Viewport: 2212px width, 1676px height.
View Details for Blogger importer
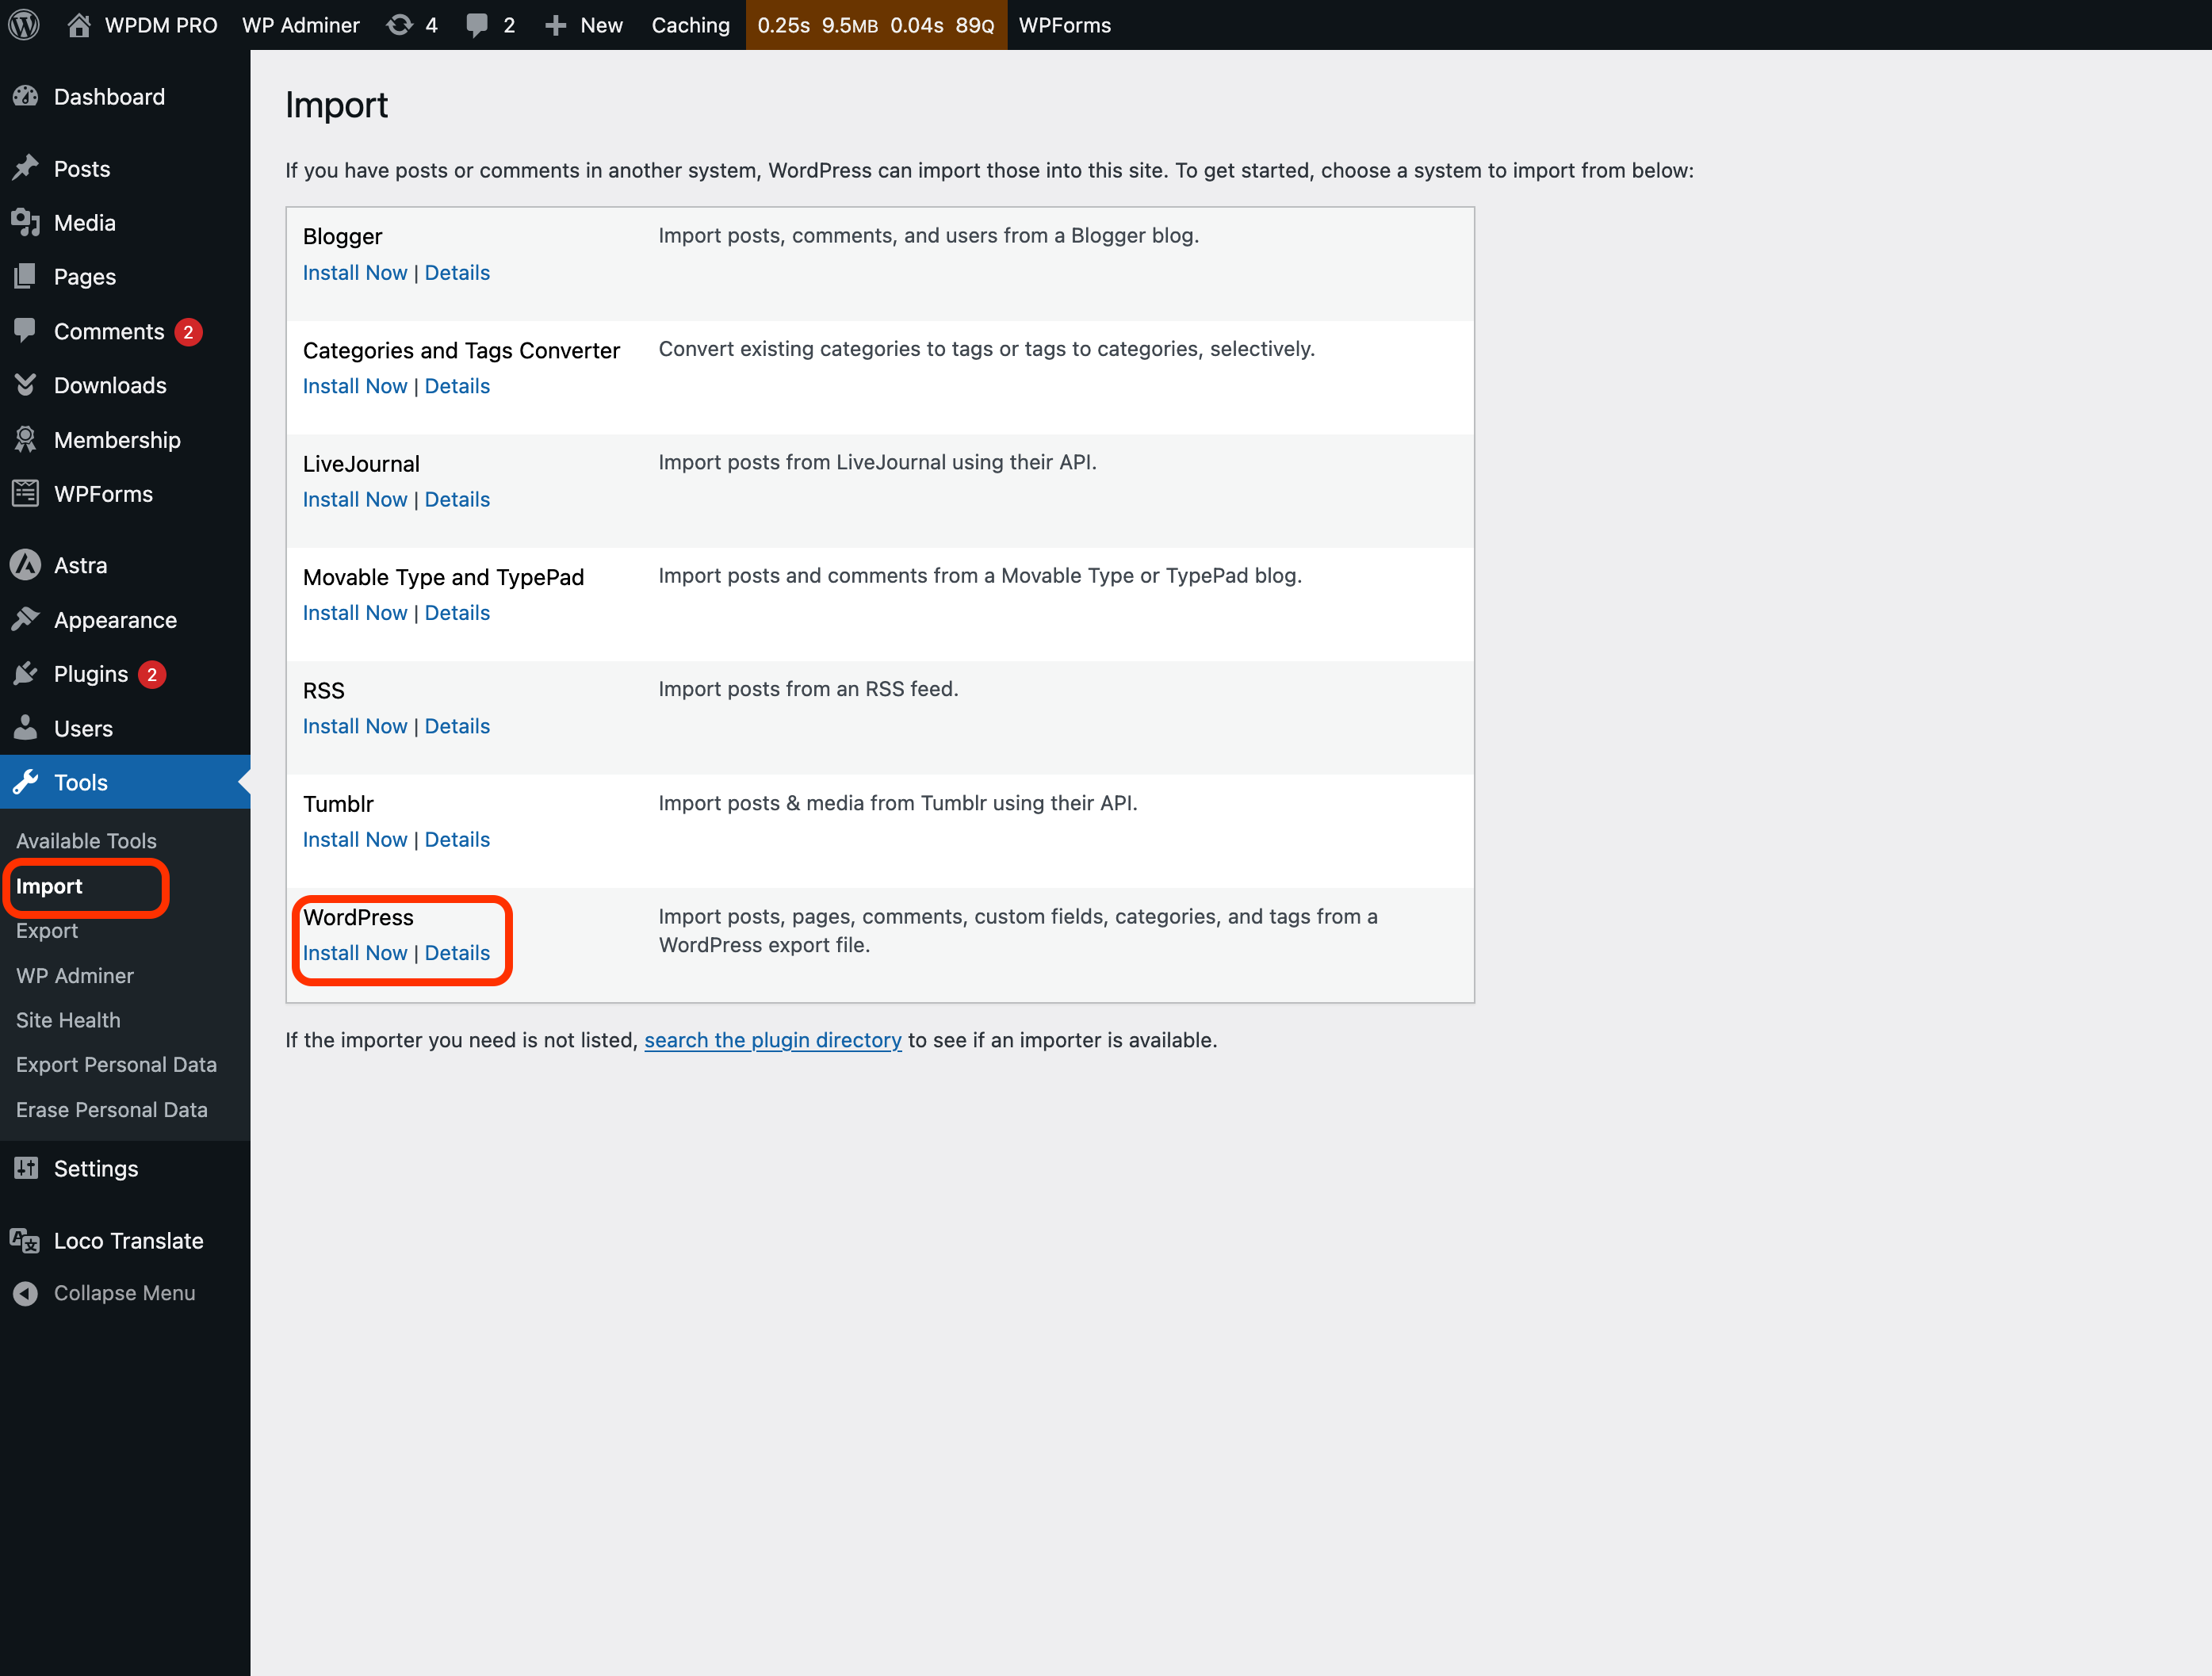pos(457,273)
